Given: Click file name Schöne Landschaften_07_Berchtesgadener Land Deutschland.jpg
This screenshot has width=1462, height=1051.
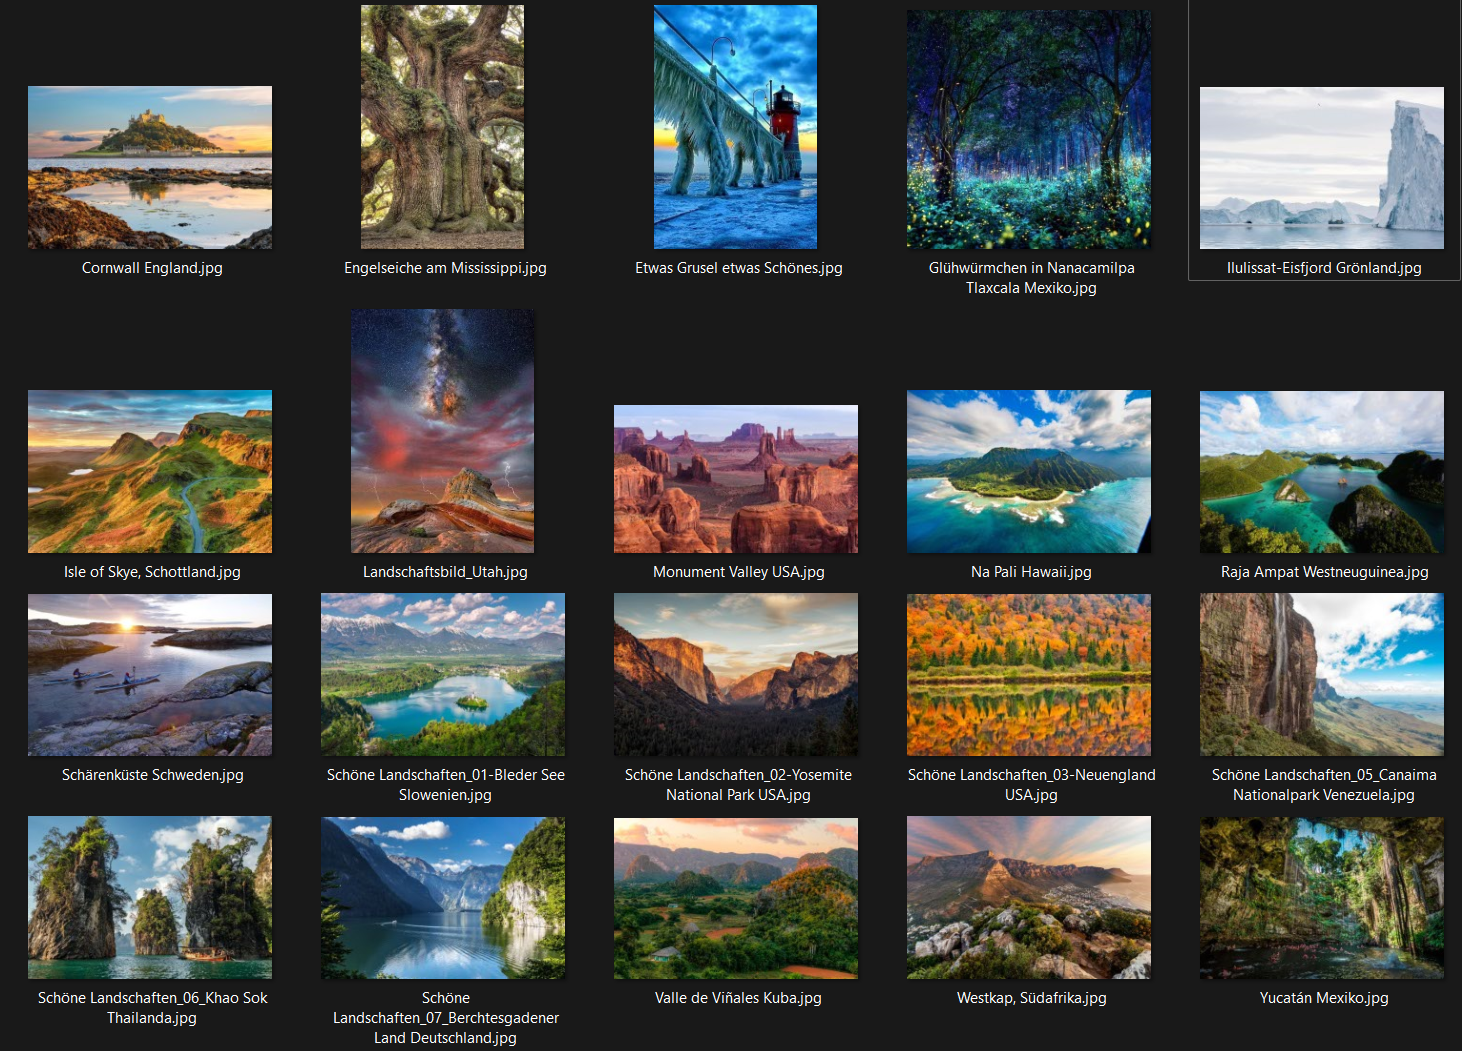Looking at the screenshot, I should point(445,1018).
